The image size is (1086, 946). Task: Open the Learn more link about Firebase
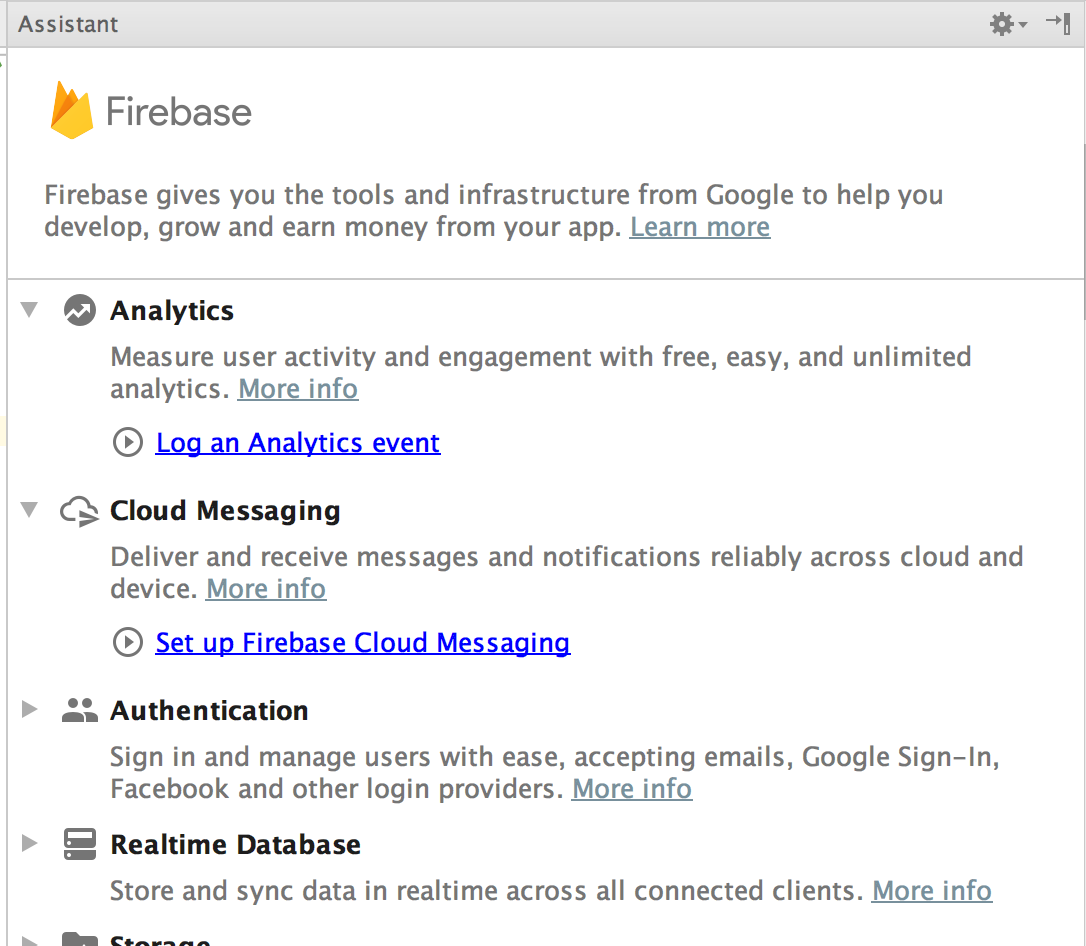click(x=700, y=227)
